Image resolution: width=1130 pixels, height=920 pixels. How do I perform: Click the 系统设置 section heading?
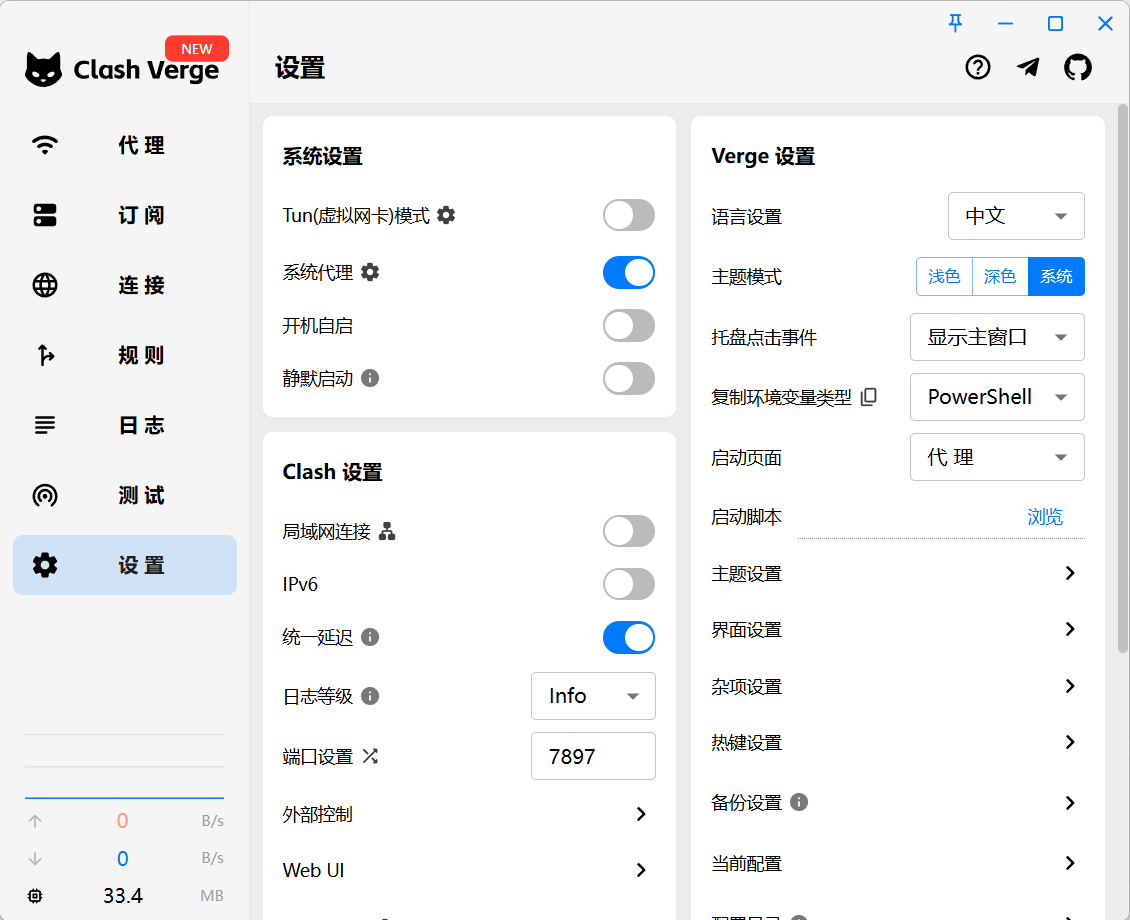[x=322, y=156]
